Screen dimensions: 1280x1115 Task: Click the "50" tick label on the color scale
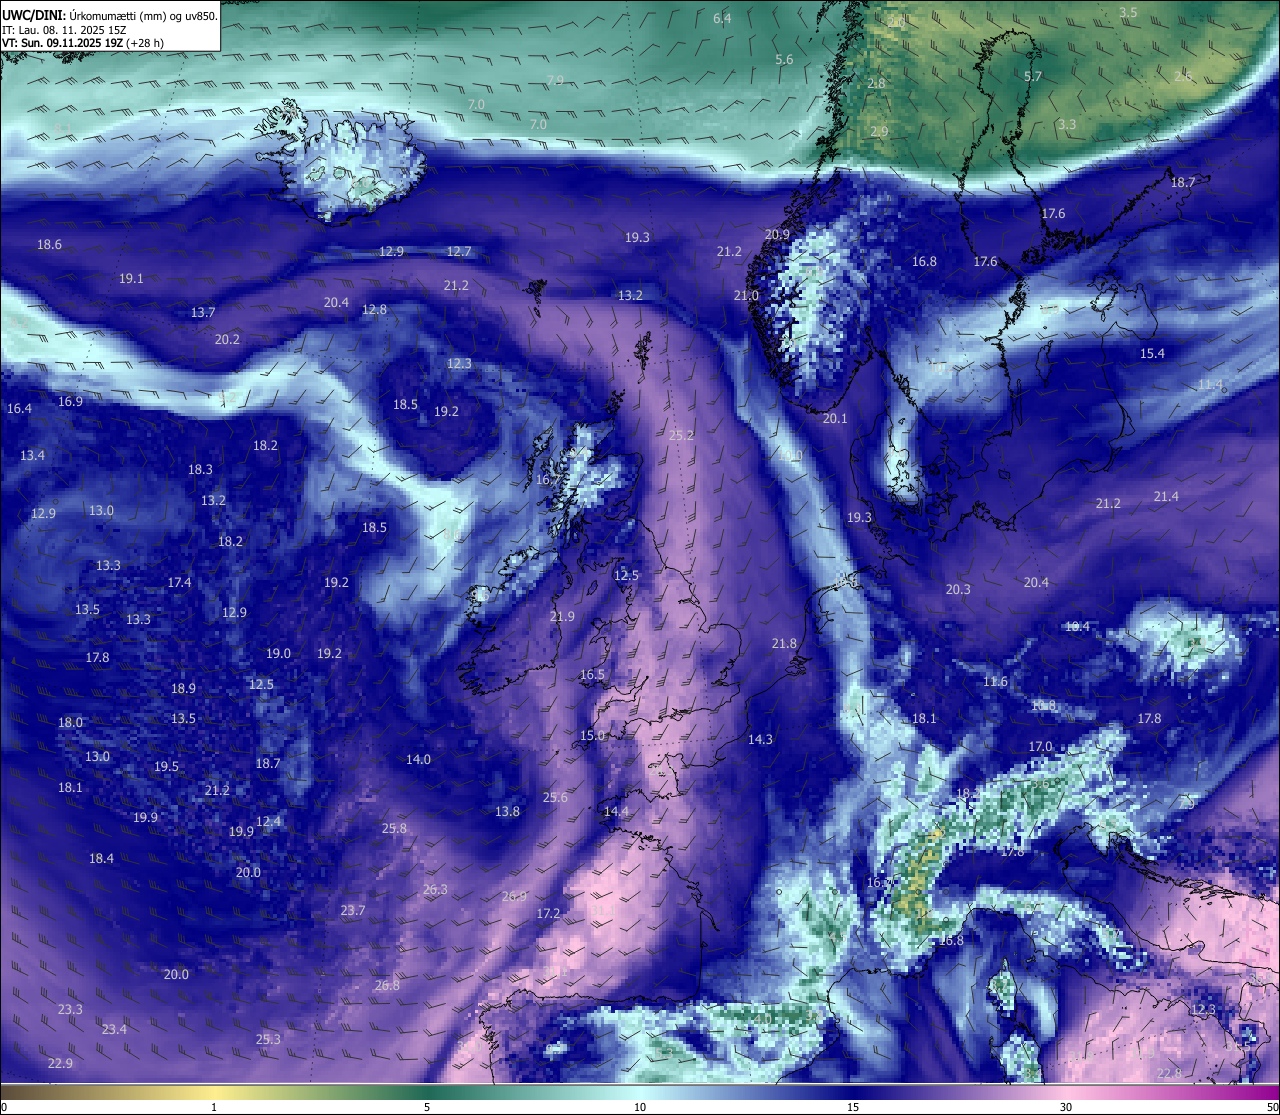[1272, 1107]
